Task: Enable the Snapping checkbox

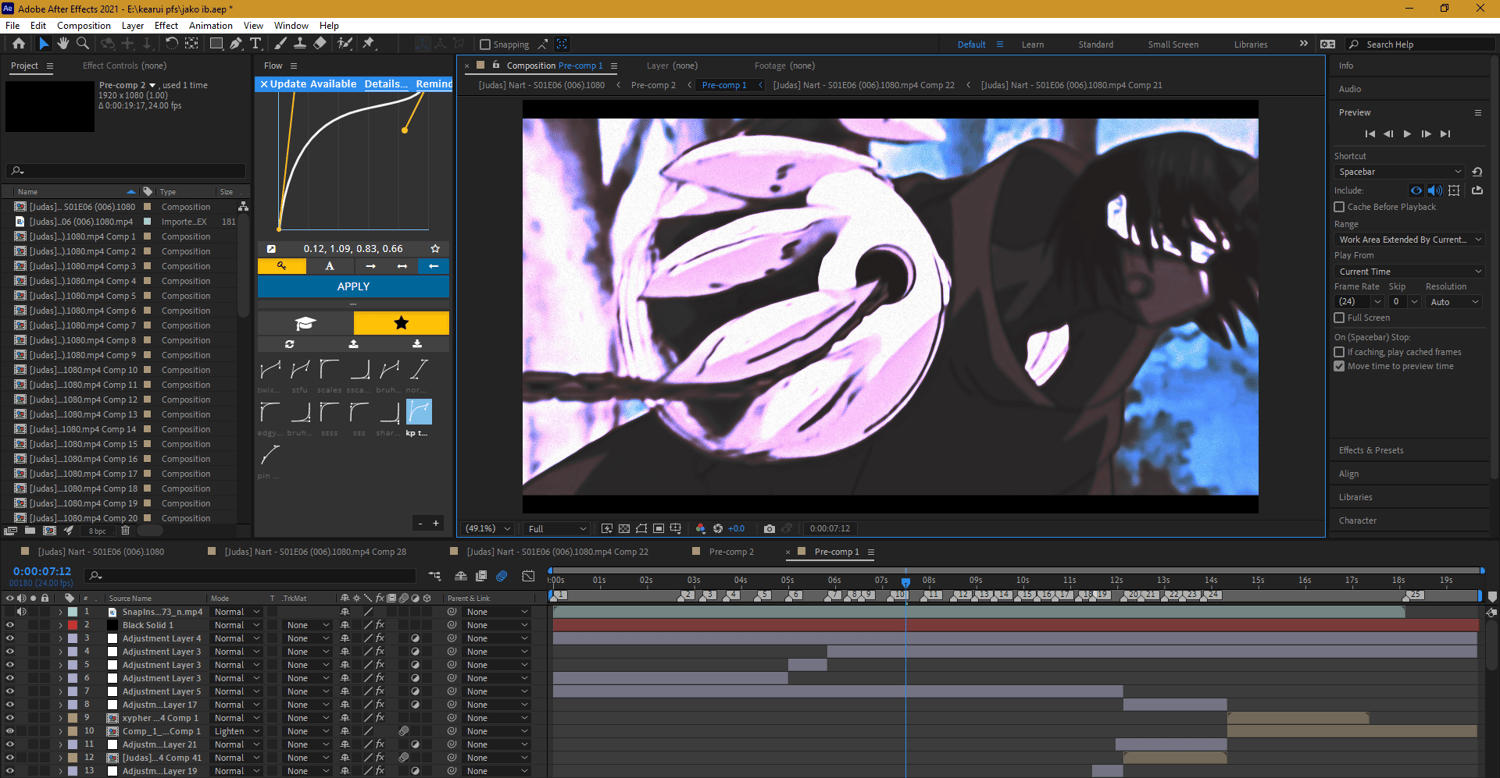Action: (x=485, y=44)
